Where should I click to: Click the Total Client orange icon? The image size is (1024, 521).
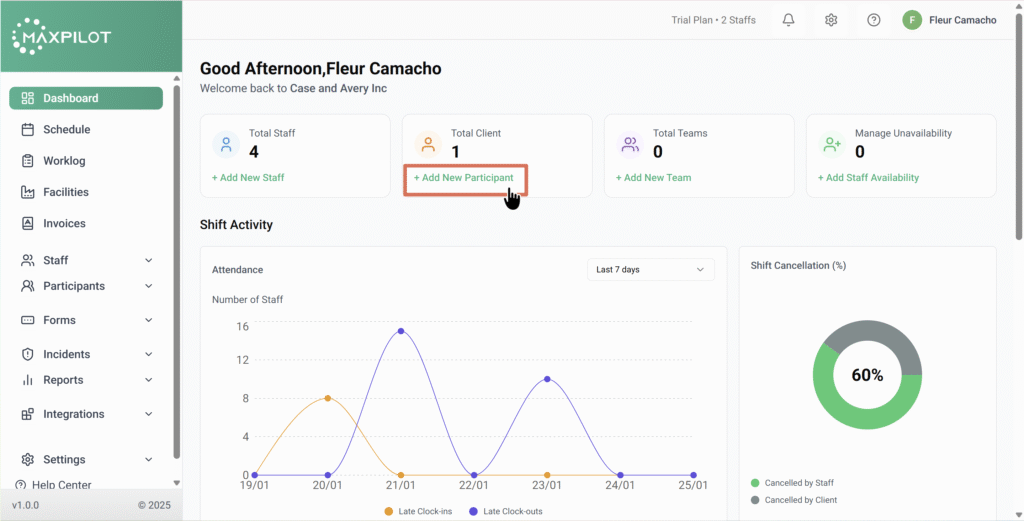[x=428, y=145]
